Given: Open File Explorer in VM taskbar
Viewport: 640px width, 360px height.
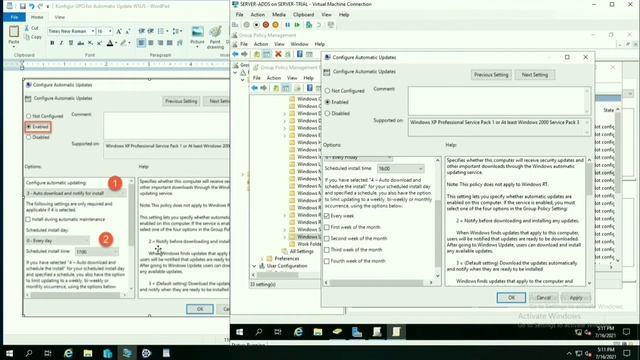Looking at the screenshot, I should pos(318,332).
